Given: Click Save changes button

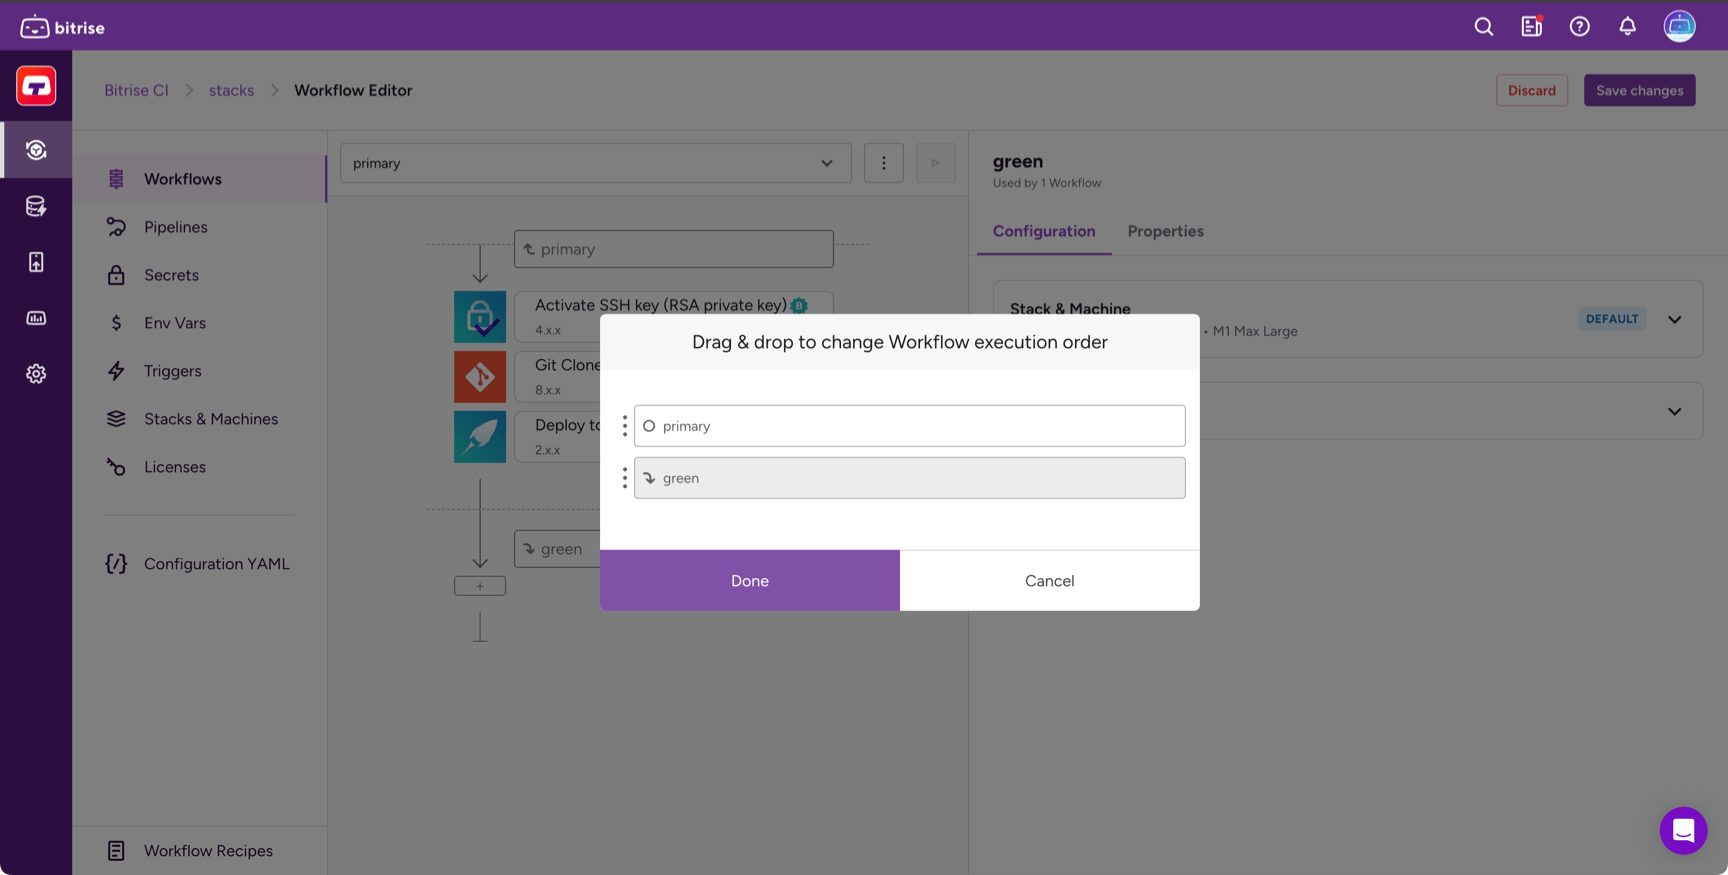Looking at the screenshot, I should click(1640, 90).
